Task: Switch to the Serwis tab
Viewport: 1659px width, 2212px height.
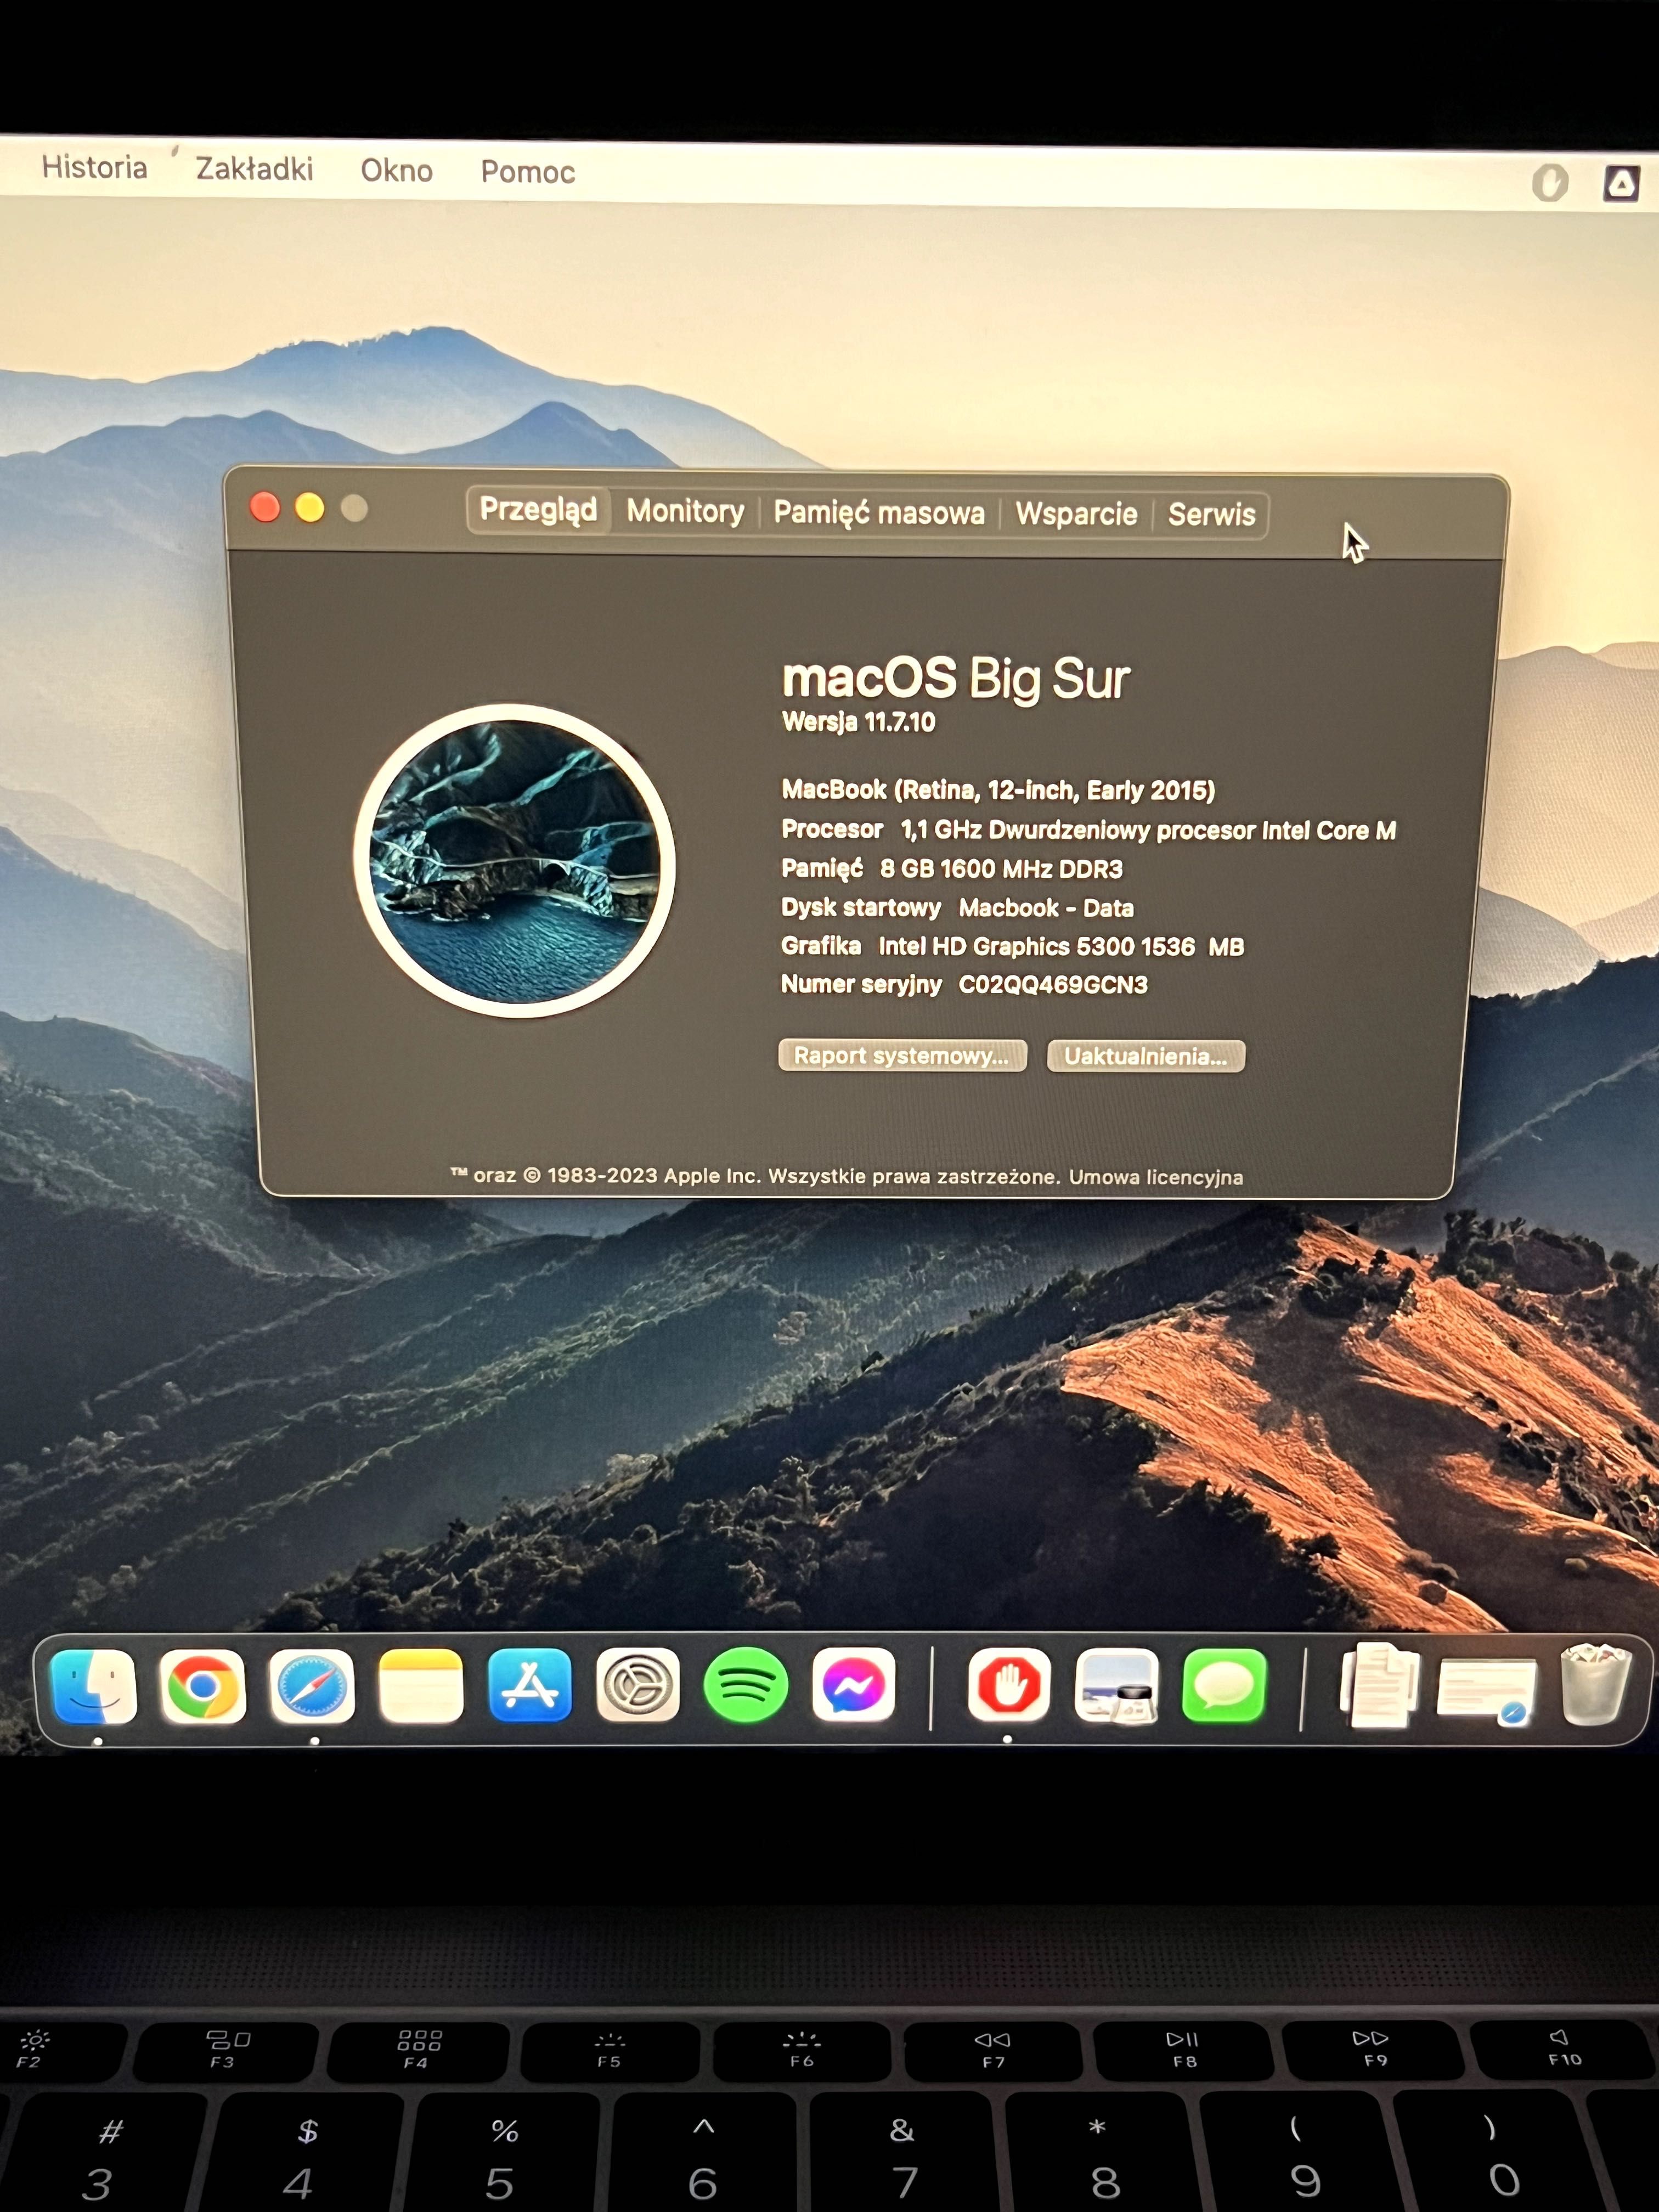Action: (x=1212, y=516)
